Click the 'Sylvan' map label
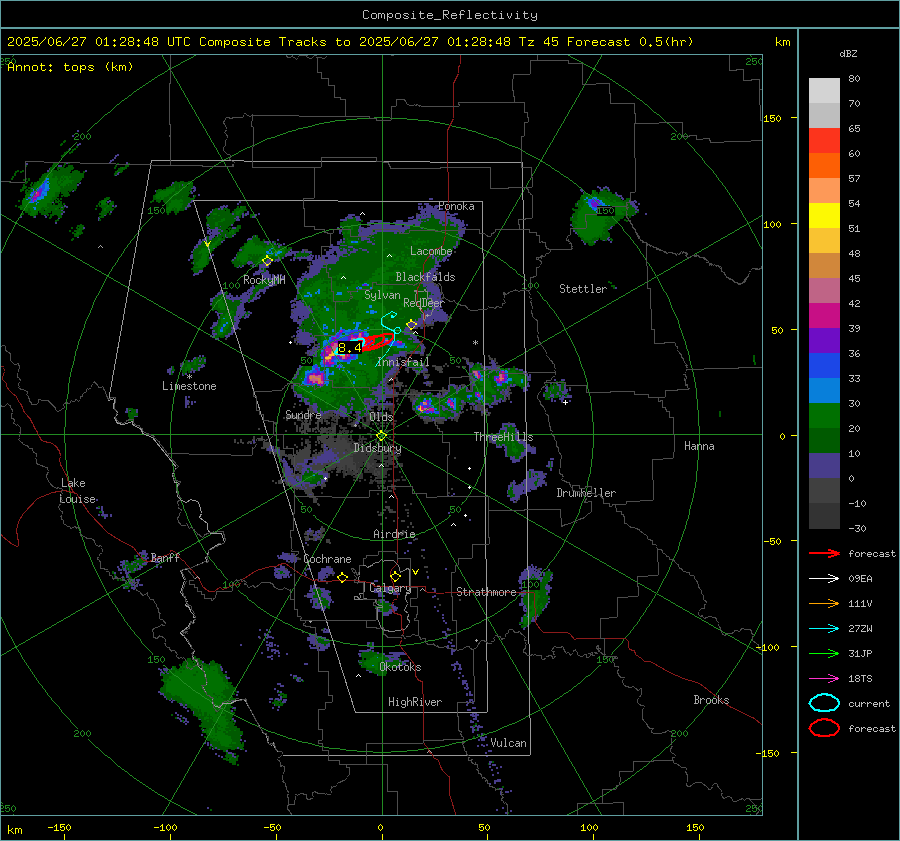This screenshot has height=841, width=900. click(382, 295)
